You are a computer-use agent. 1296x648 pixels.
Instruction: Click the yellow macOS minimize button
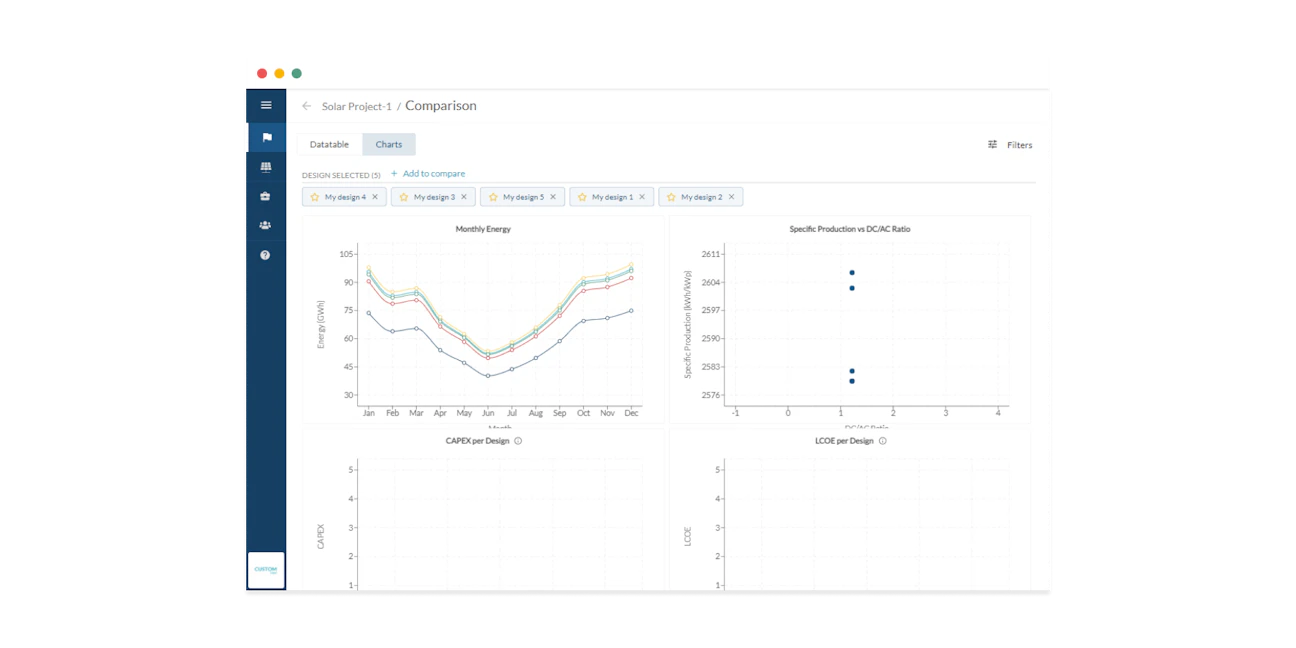pyautogui.click(x=279, y=73)
